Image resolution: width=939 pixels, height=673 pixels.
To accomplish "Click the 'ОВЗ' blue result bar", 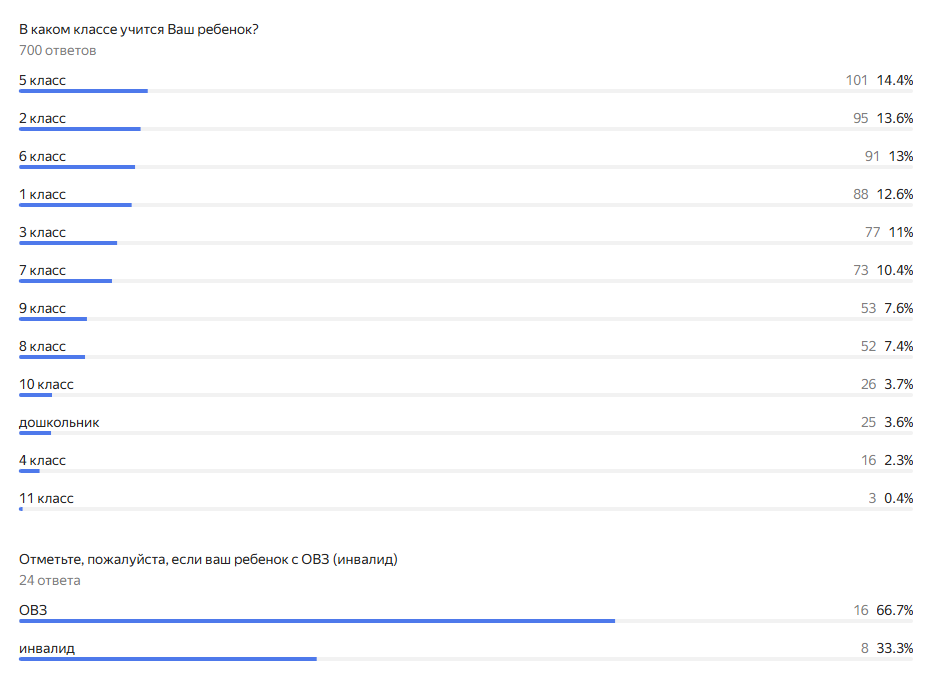I will tap(316, 621).
